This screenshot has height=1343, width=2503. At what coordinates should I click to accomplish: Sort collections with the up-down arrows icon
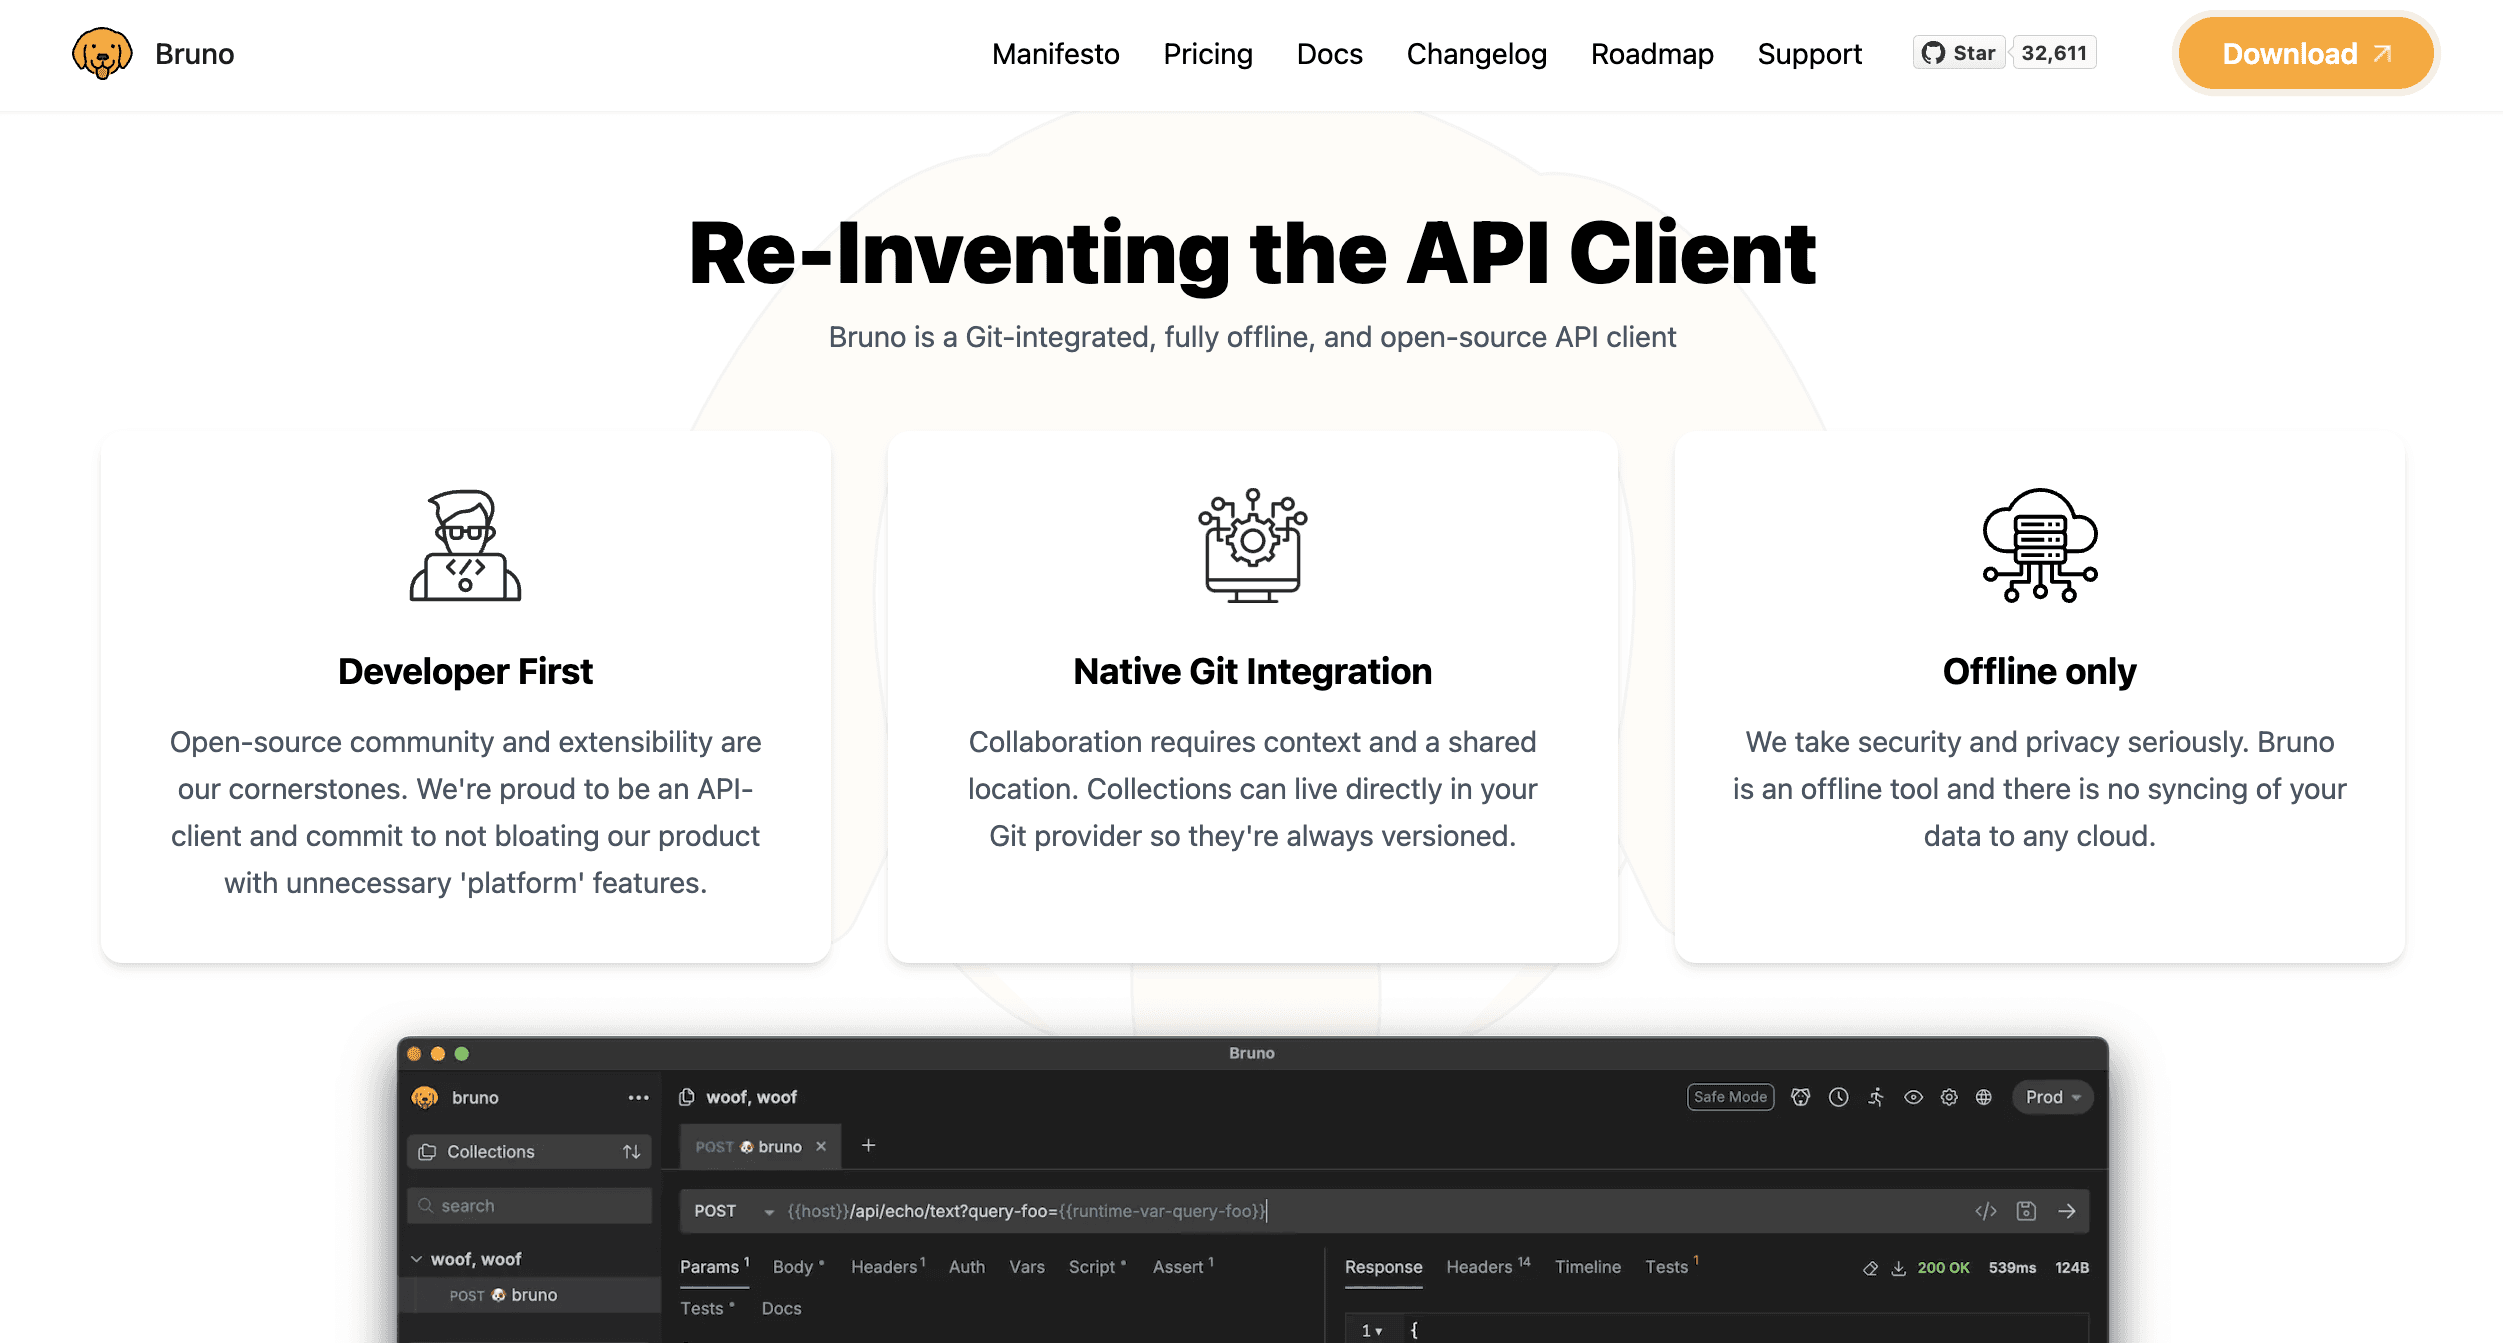coord(631,1152)
